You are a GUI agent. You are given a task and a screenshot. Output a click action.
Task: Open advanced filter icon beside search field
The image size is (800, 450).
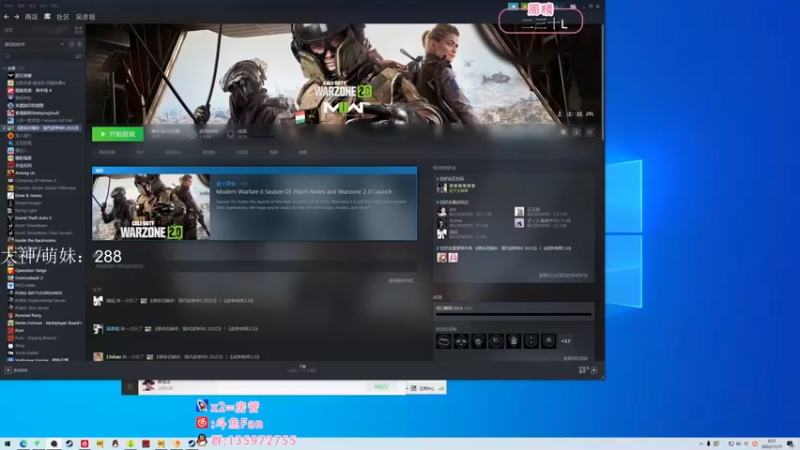pos(79,56)
